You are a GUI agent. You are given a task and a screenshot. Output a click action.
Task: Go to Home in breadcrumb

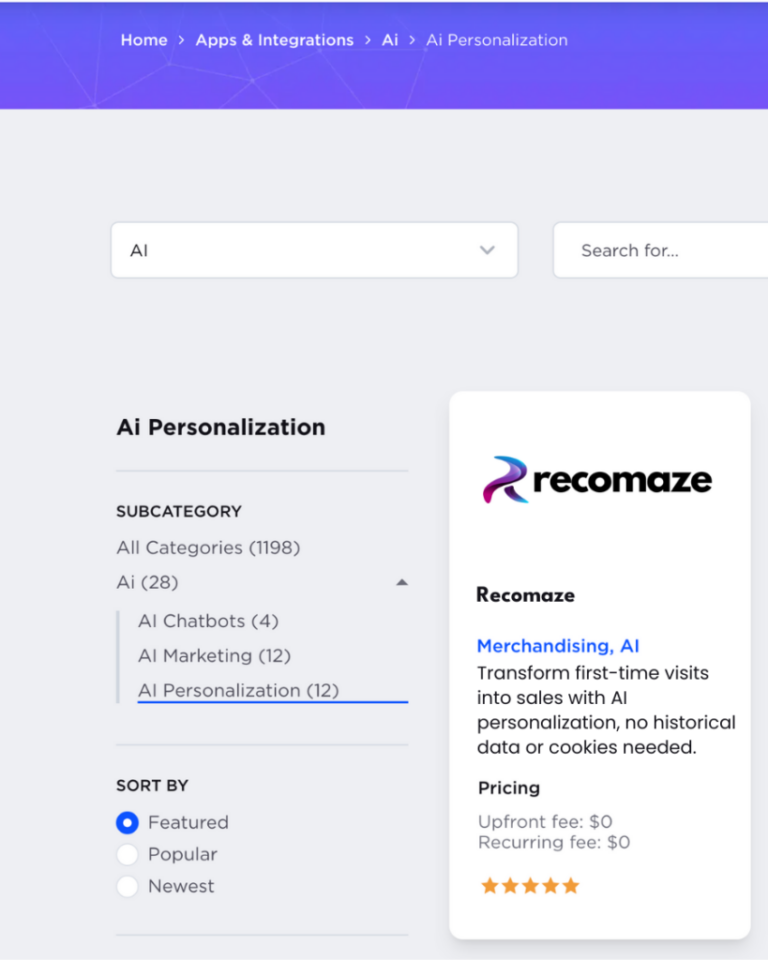(144, 40)
